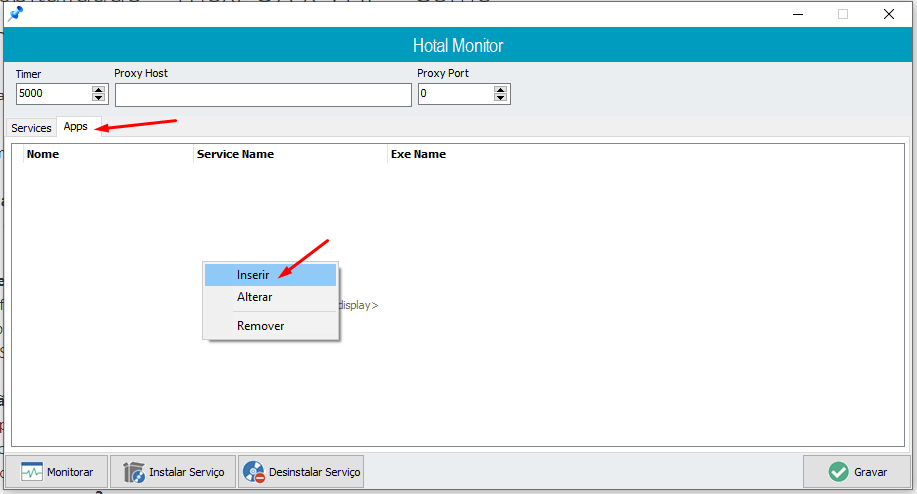Click the Monitorar button
This screenshot has width=917, height=494.
click(57, 472)
